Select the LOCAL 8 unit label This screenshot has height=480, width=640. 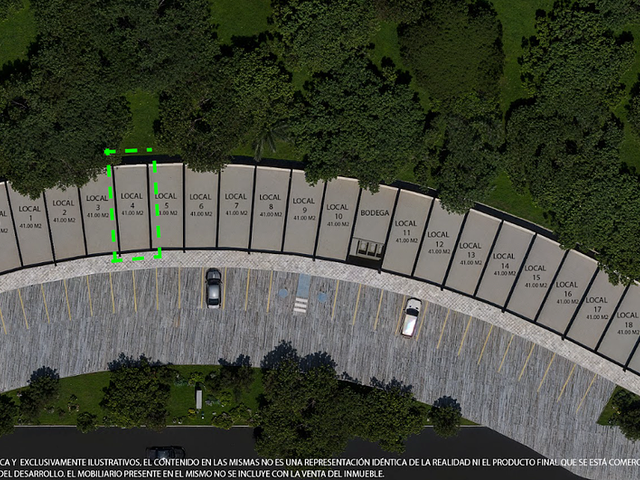[x=270, y=202]
